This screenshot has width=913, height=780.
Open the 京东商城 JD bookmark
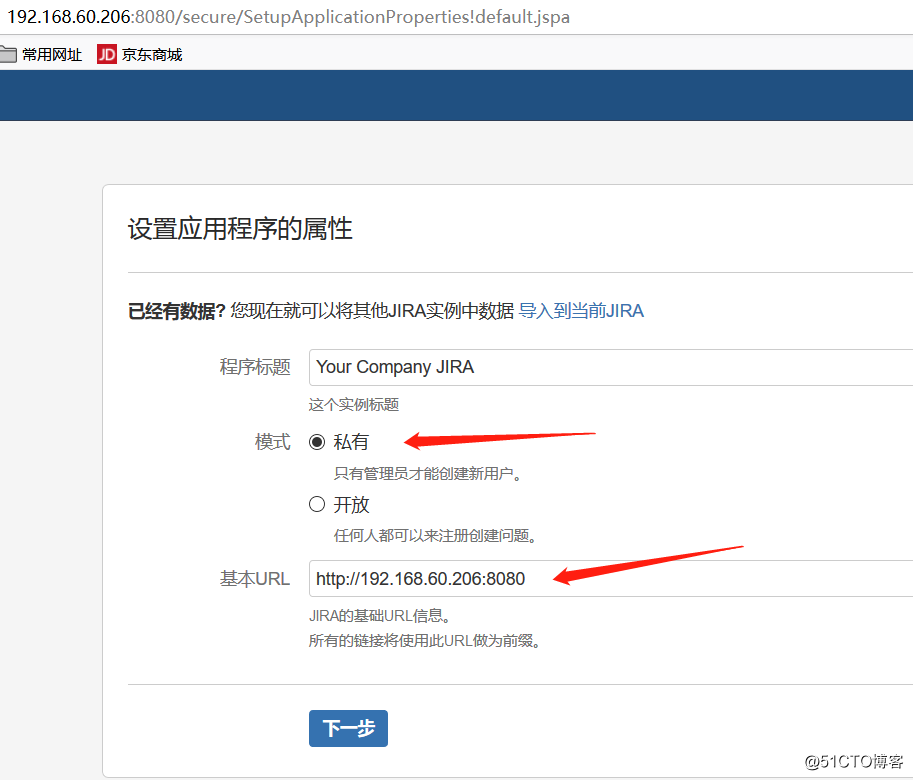point(140,55)
